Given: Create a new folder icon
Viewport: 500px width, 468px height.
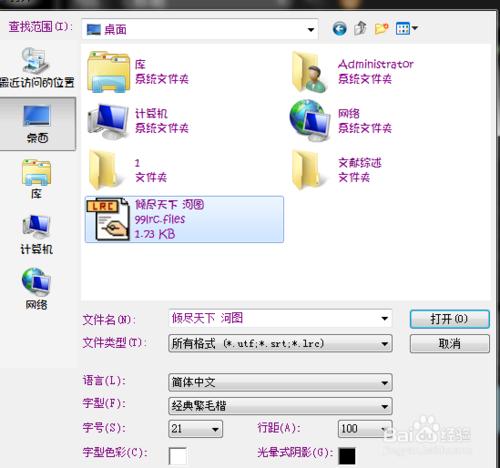Looking at the screenshot, I should [381, 29].
